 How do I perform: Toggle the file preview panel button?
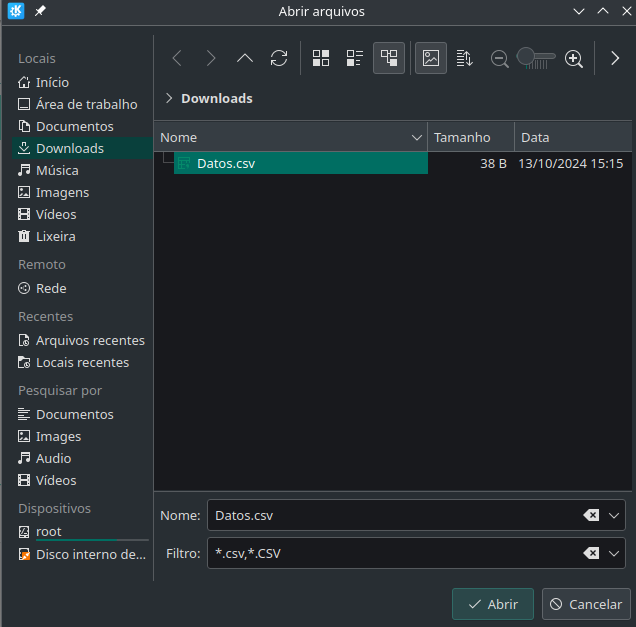click(x=431, y=58)
